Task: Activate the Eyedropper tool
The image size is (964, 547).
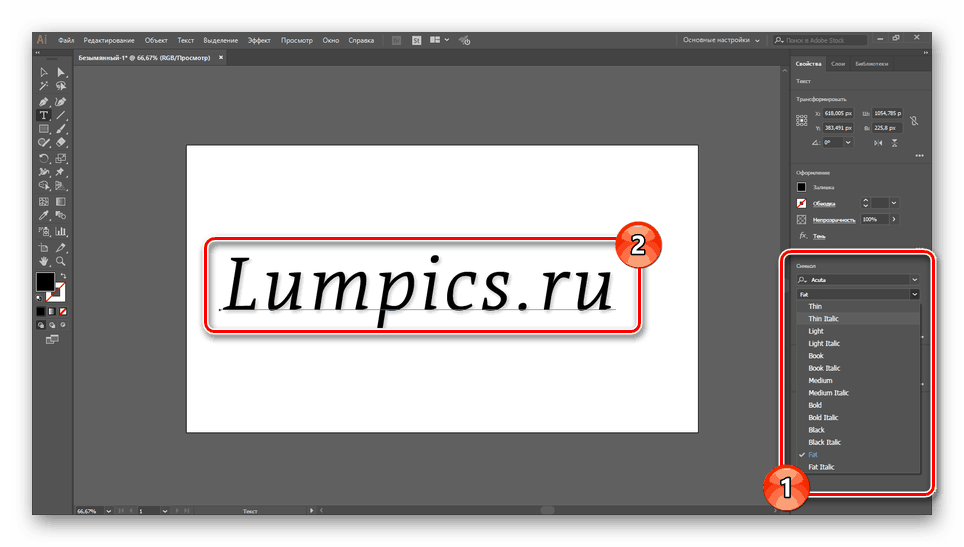Action: [44, 215]
